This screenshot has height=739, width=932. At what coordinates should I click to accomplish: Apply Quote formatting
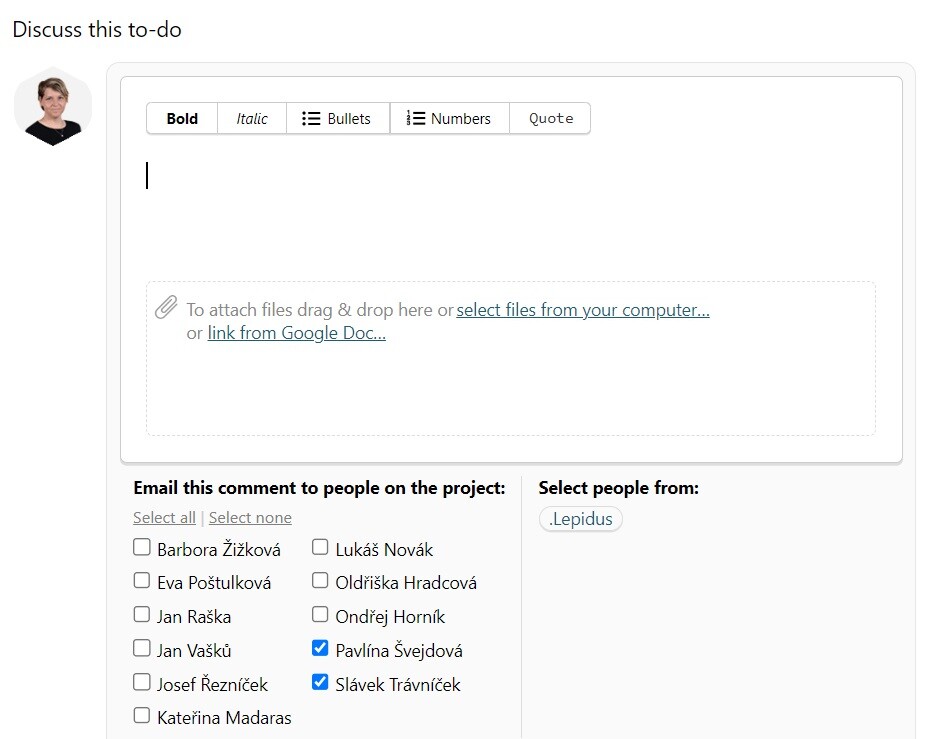click(550, 118)
